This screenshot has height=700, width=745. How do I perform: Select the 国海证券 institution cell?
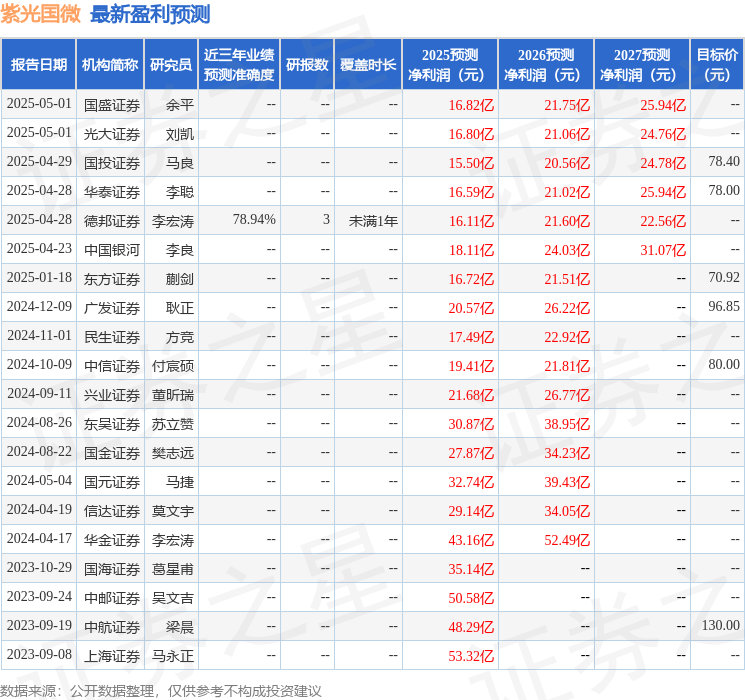(x=112, y=569)
